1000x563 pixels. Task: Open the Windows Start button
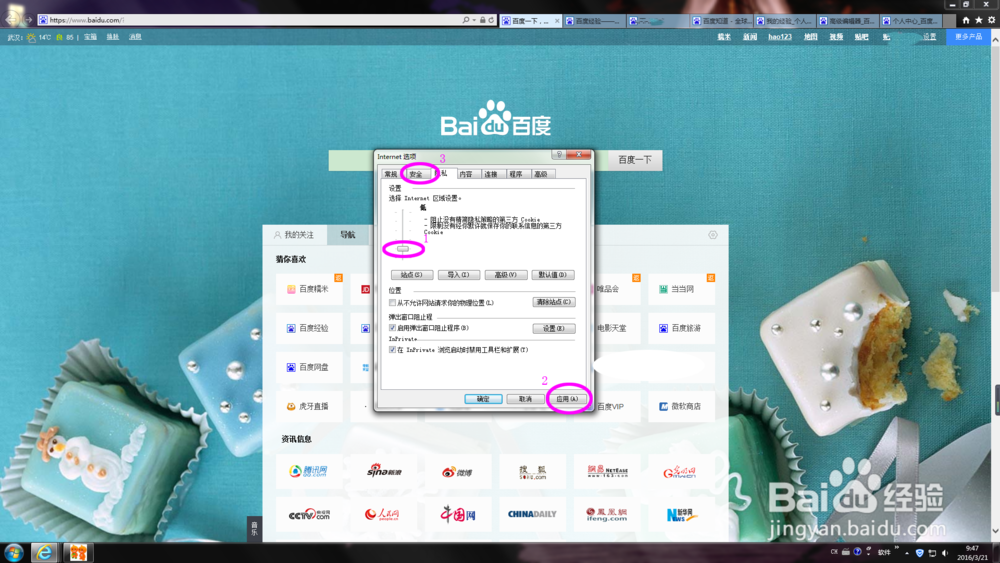14,552
